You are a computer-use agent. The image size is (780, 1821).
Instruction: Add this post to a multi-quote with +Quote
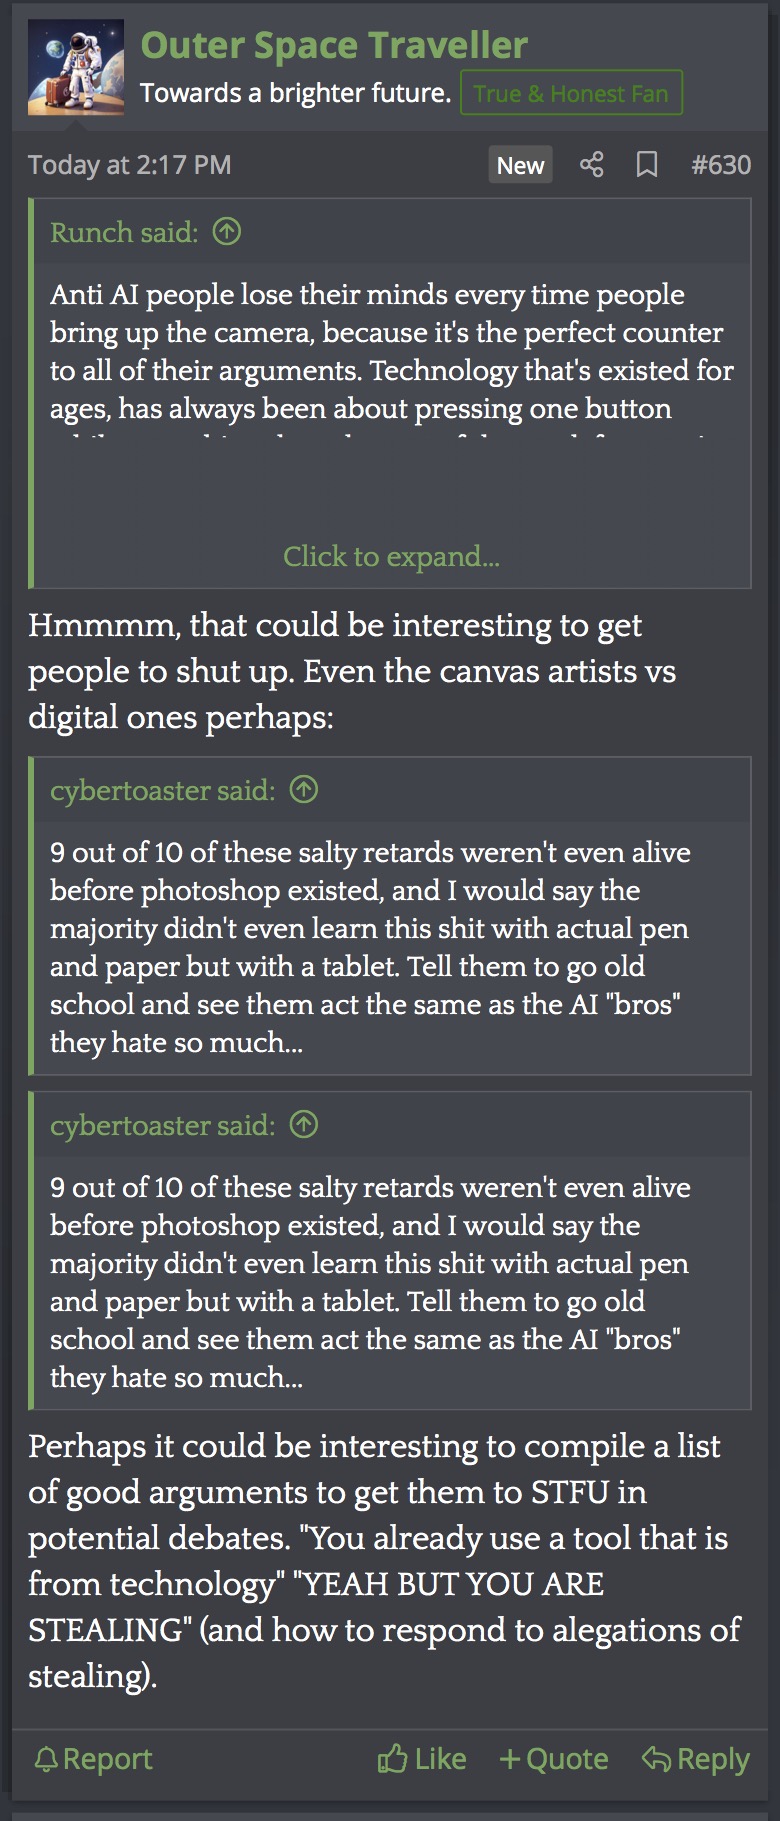point(554,1759)
